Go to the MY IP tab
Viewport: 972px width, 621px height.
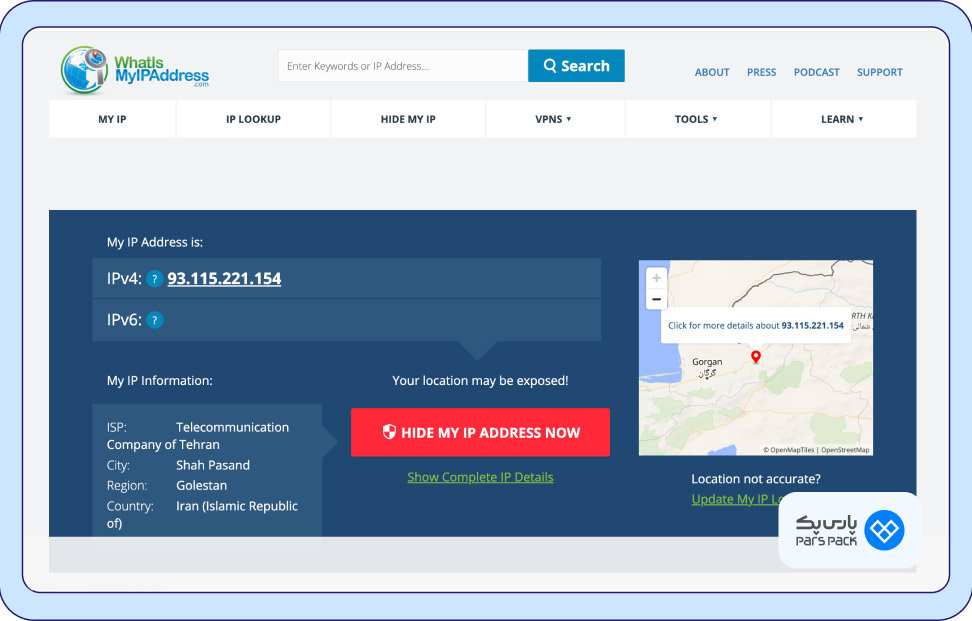click(x=112, y=119)
